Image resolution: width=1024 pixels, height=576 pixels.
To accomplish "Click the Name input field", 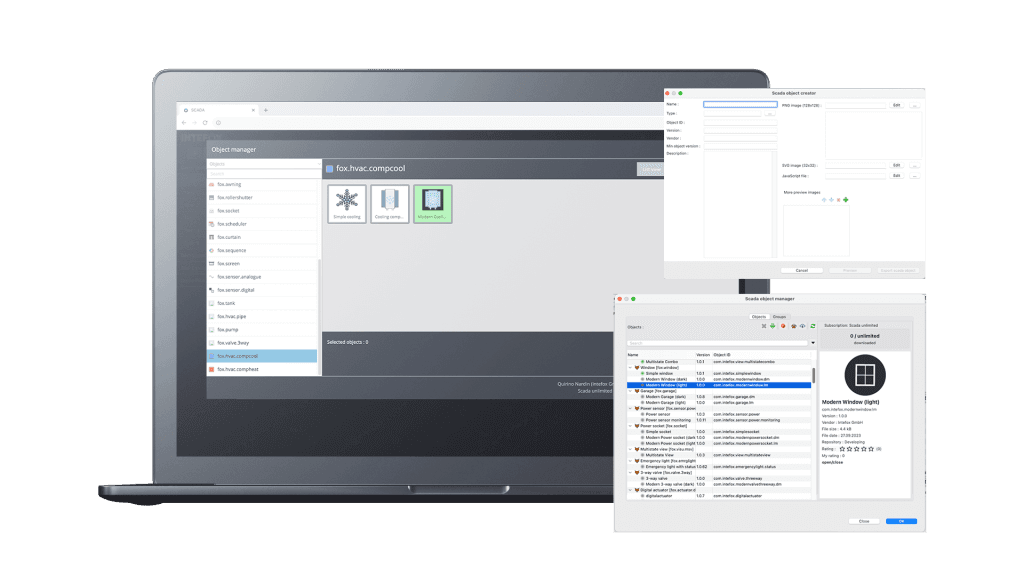I will point(740,104).
